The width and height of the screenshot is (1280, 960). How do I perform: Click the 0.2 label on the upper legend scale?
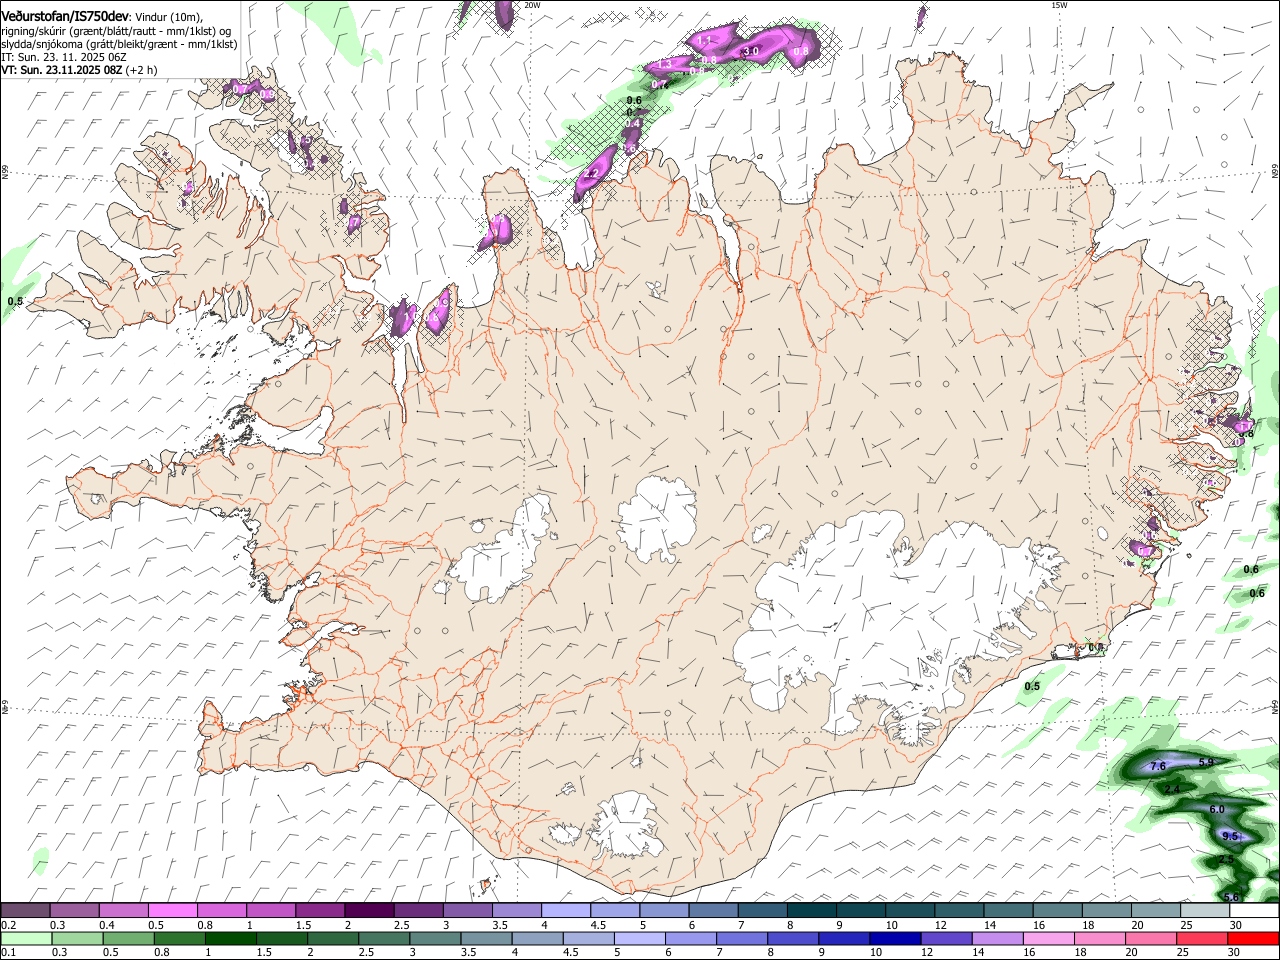[9, 925]
